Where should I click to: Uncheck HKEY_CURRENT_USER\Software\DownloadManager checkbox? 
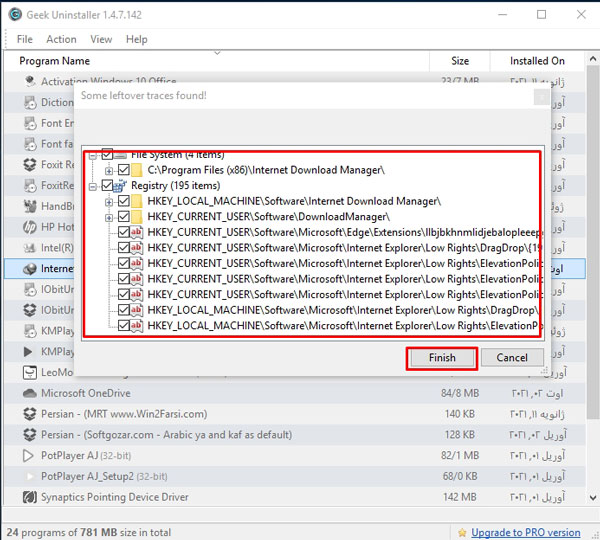124,217
